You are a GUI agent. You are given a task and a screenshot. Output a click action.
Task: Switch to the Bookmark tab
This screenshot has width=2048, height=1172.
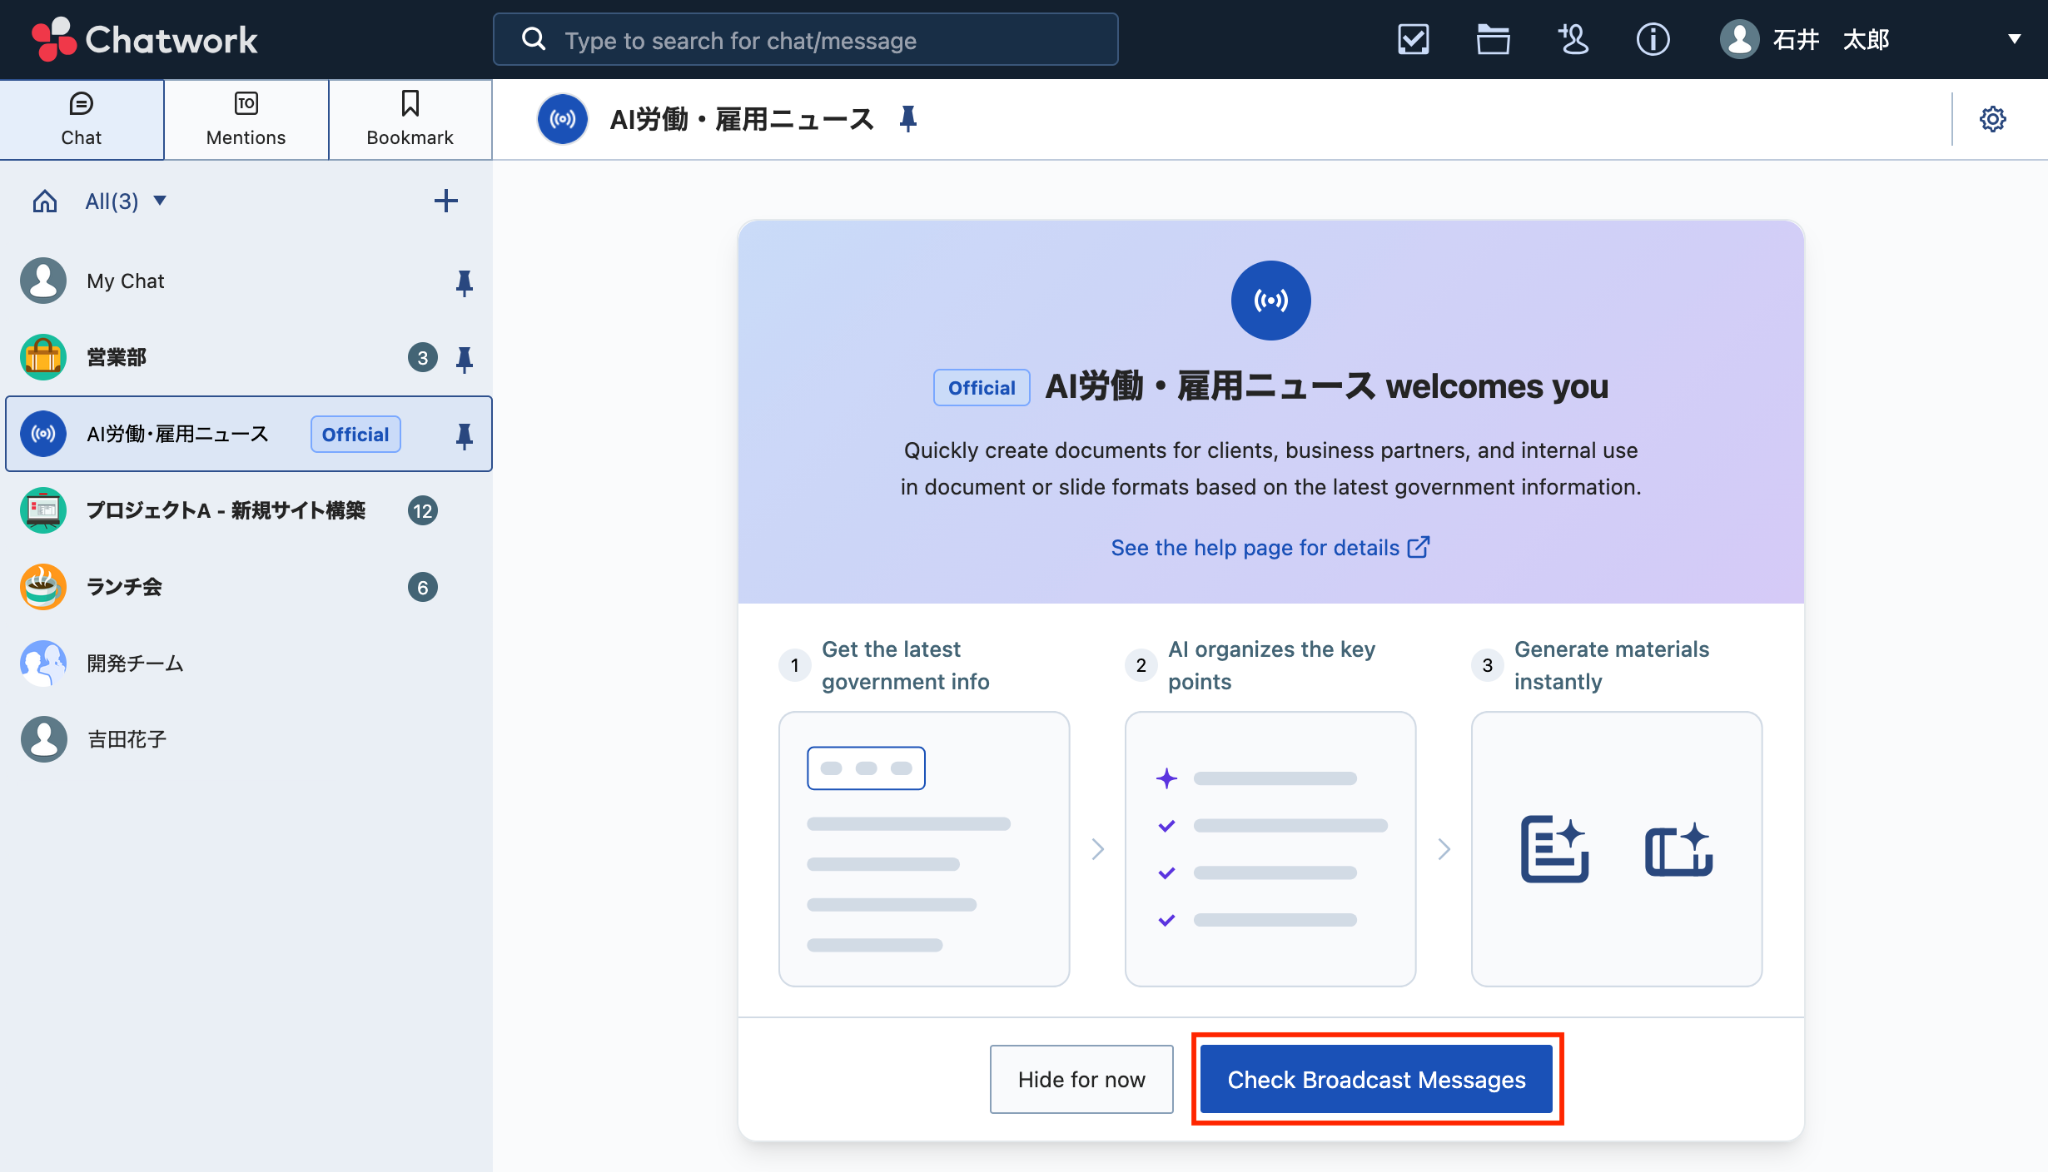pos(410,120)
